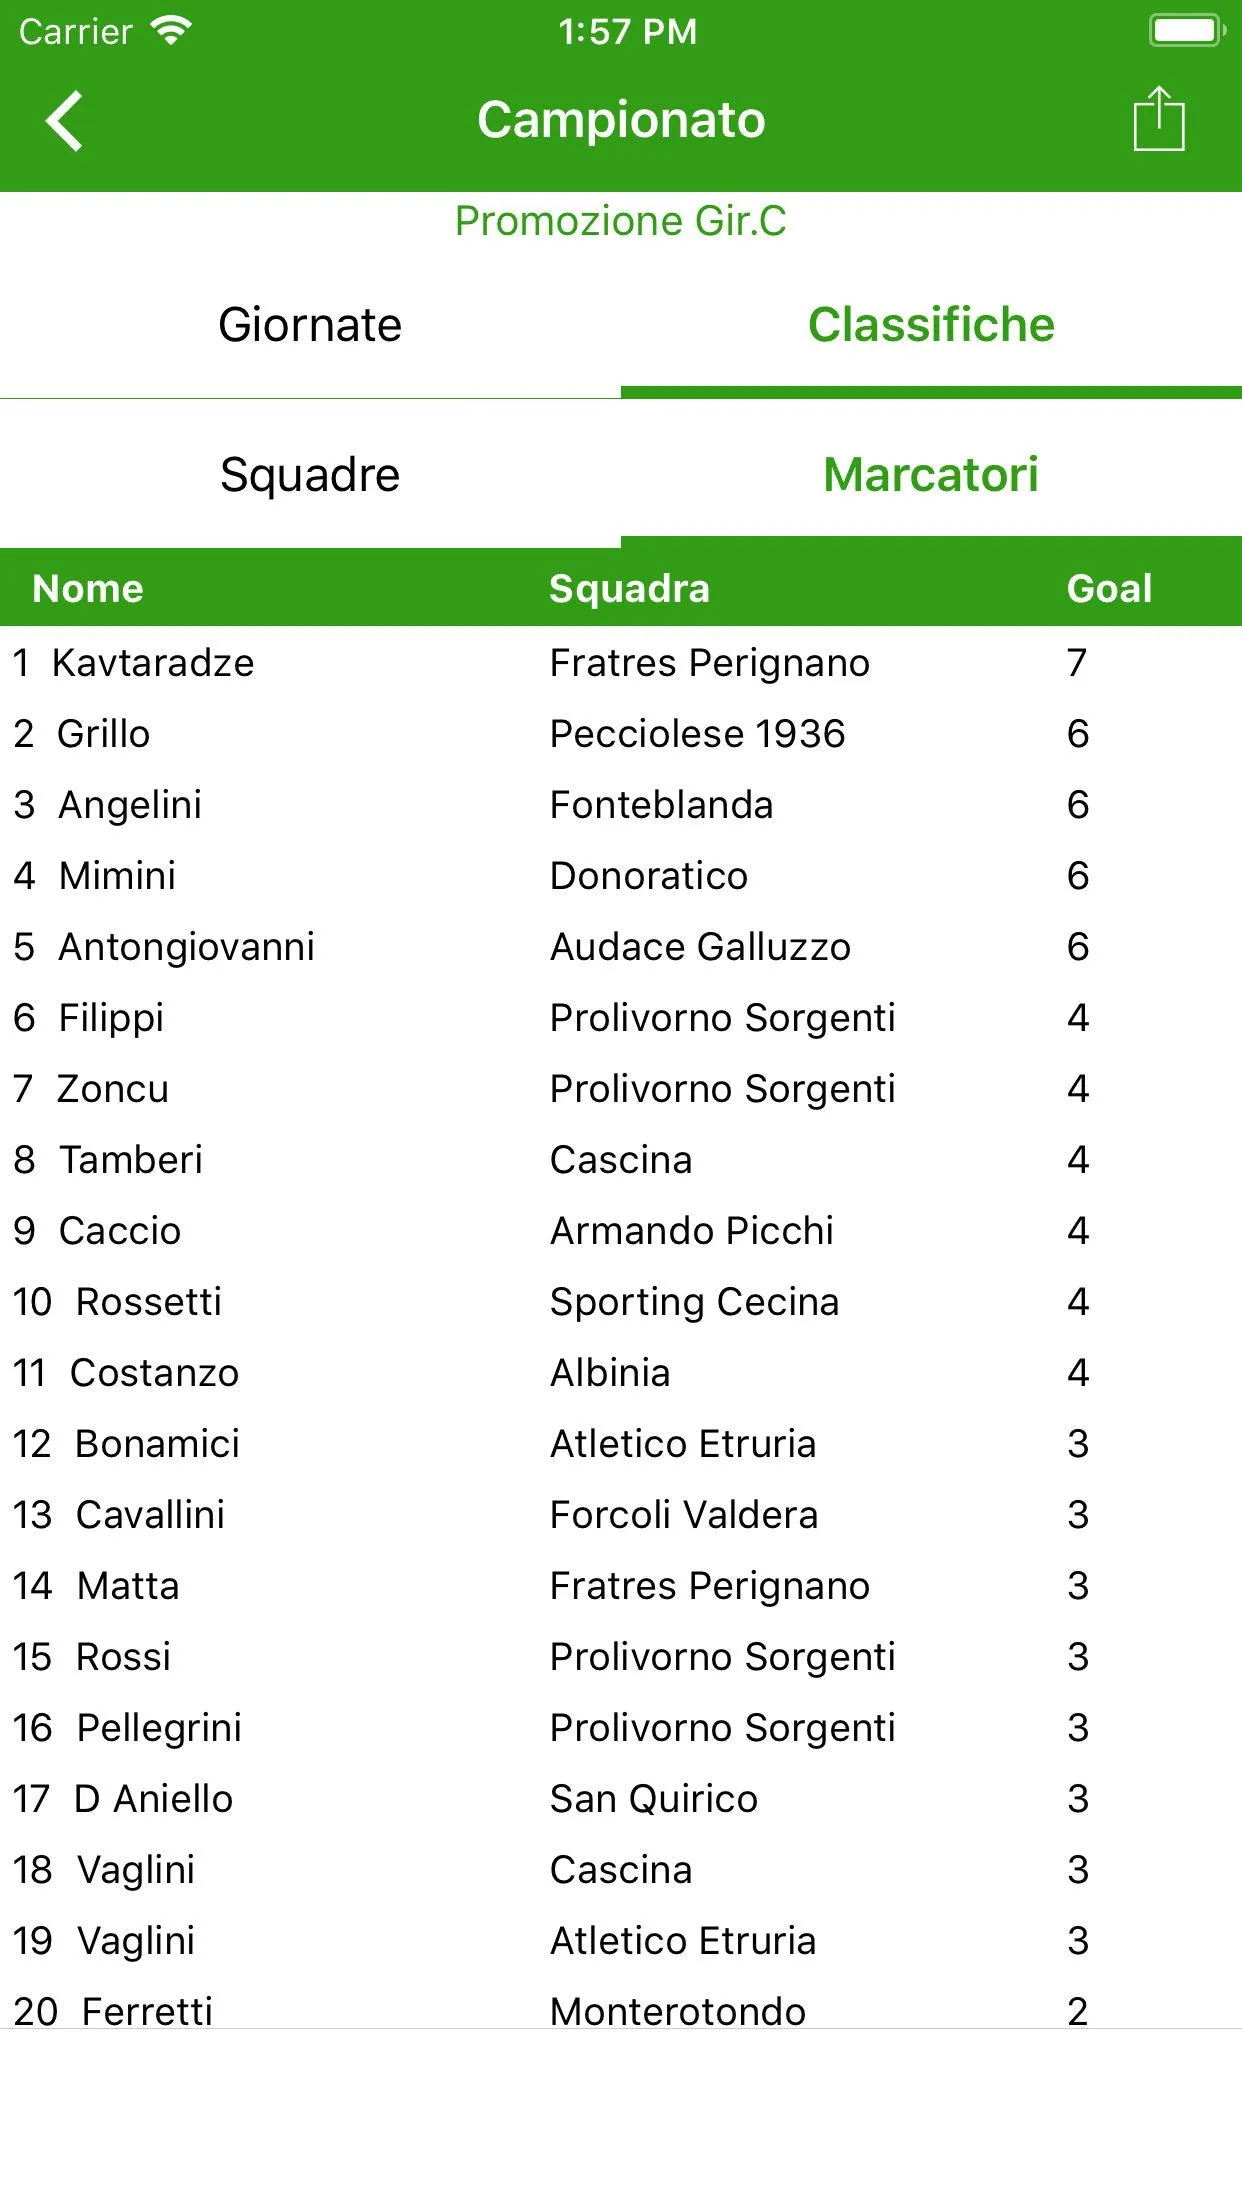Screen dimensions: 1242x2208
Task: Tap the Promozione Gir.C league title
Action: point(621,221)
